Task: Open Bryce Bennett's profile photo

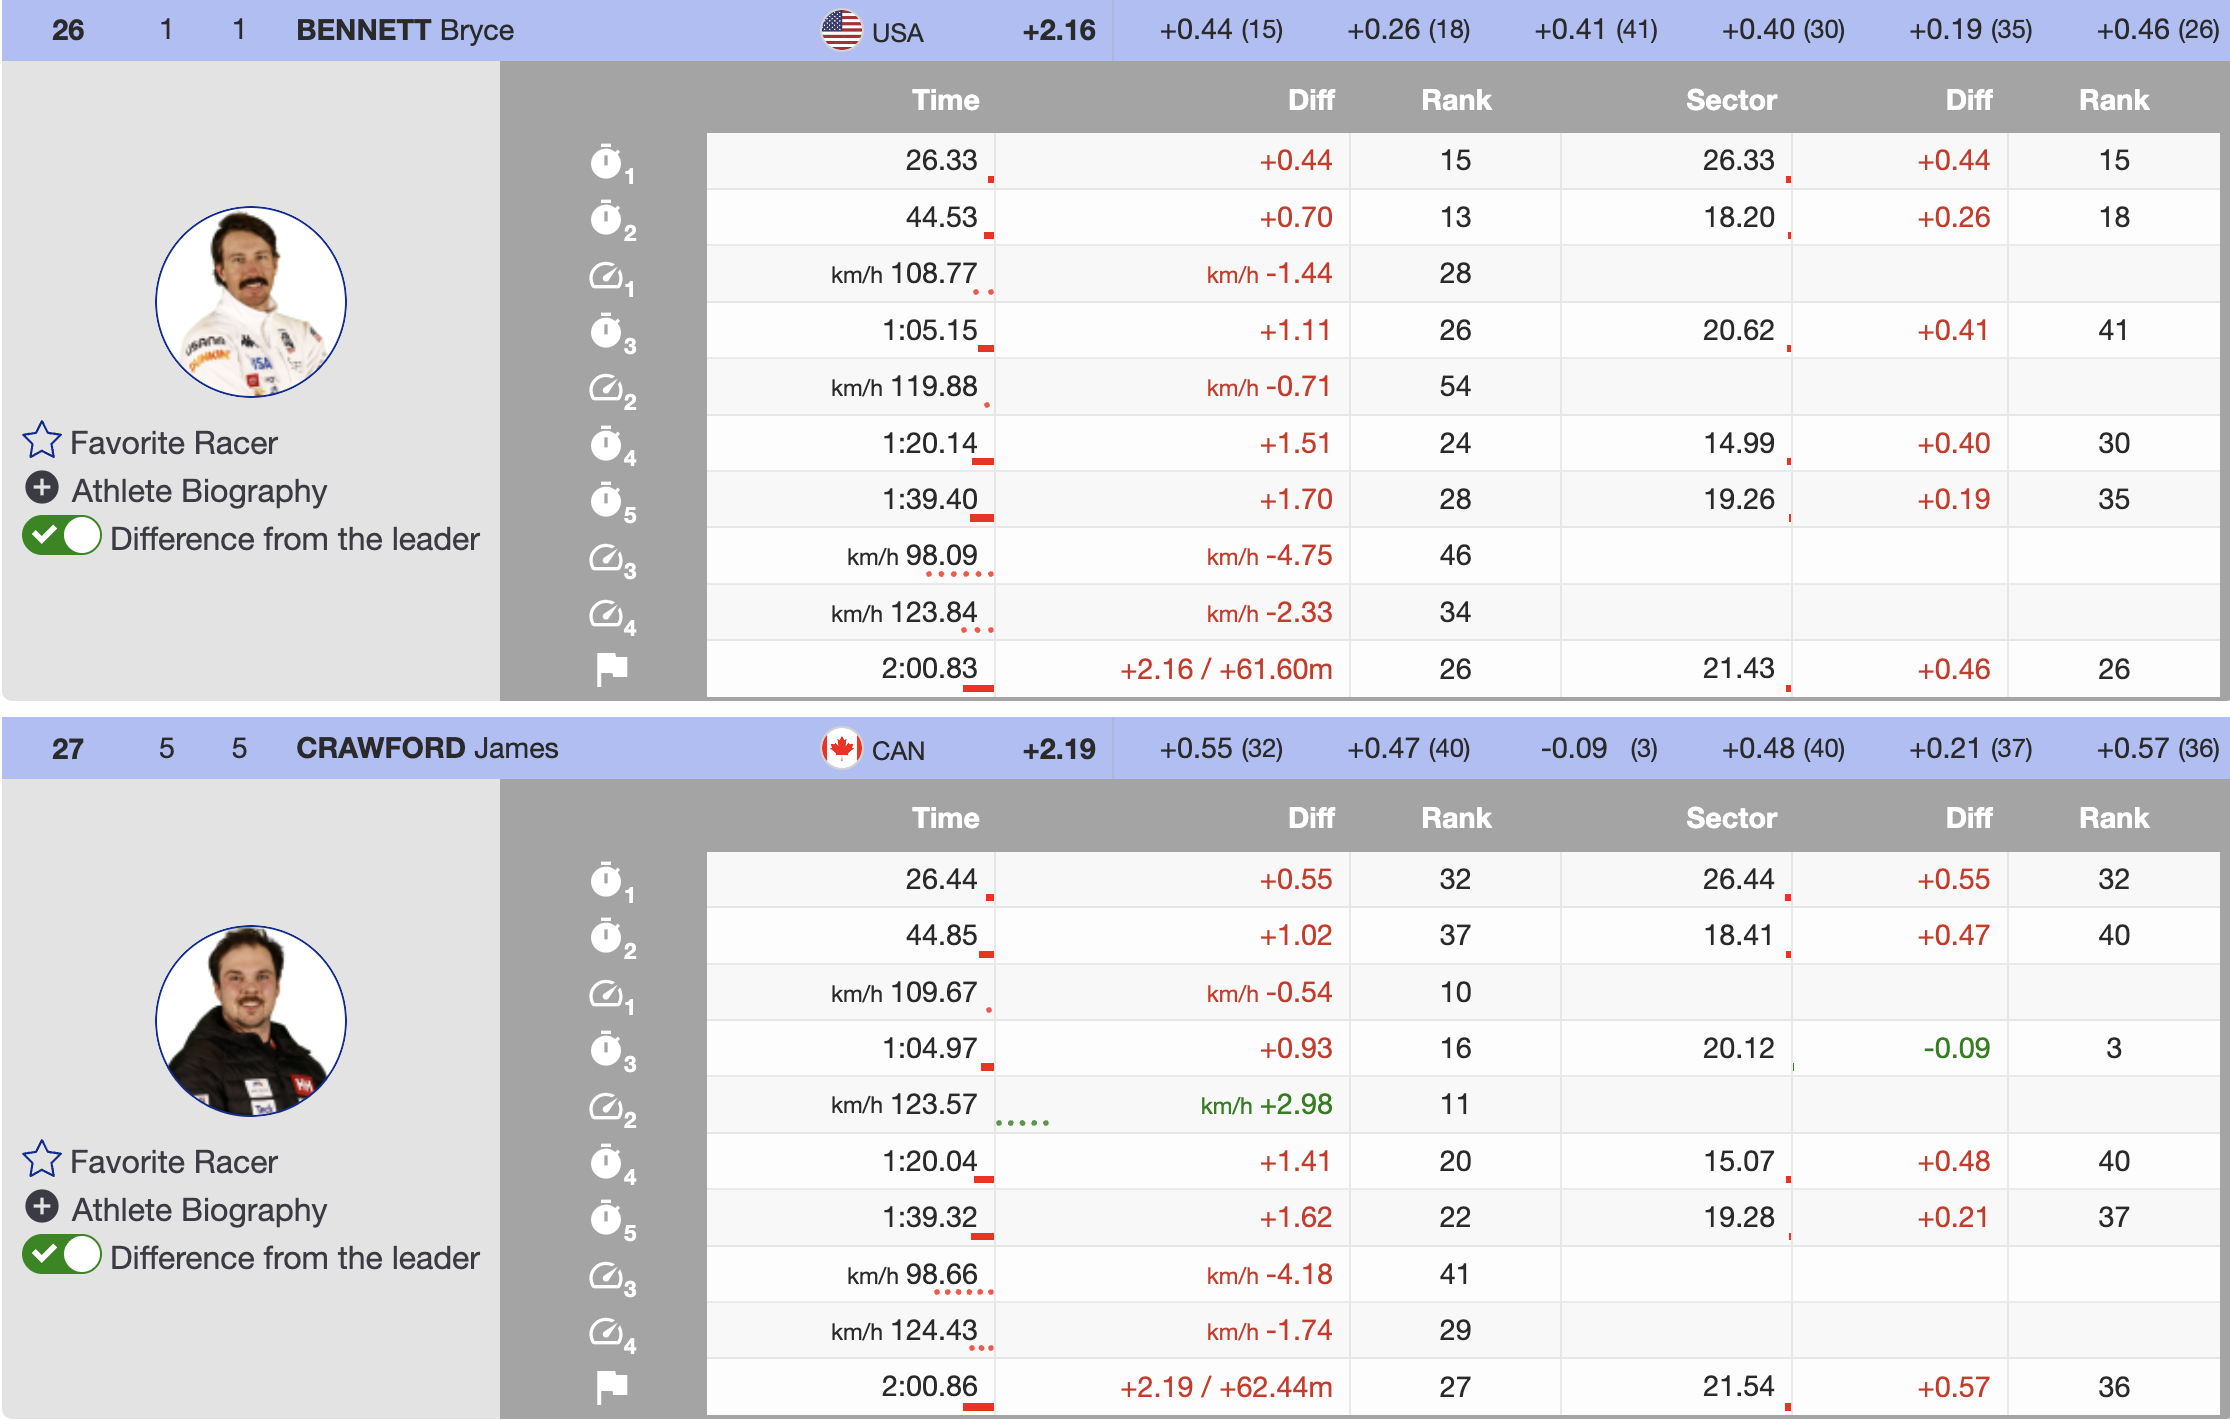Action: coord(251,302)
